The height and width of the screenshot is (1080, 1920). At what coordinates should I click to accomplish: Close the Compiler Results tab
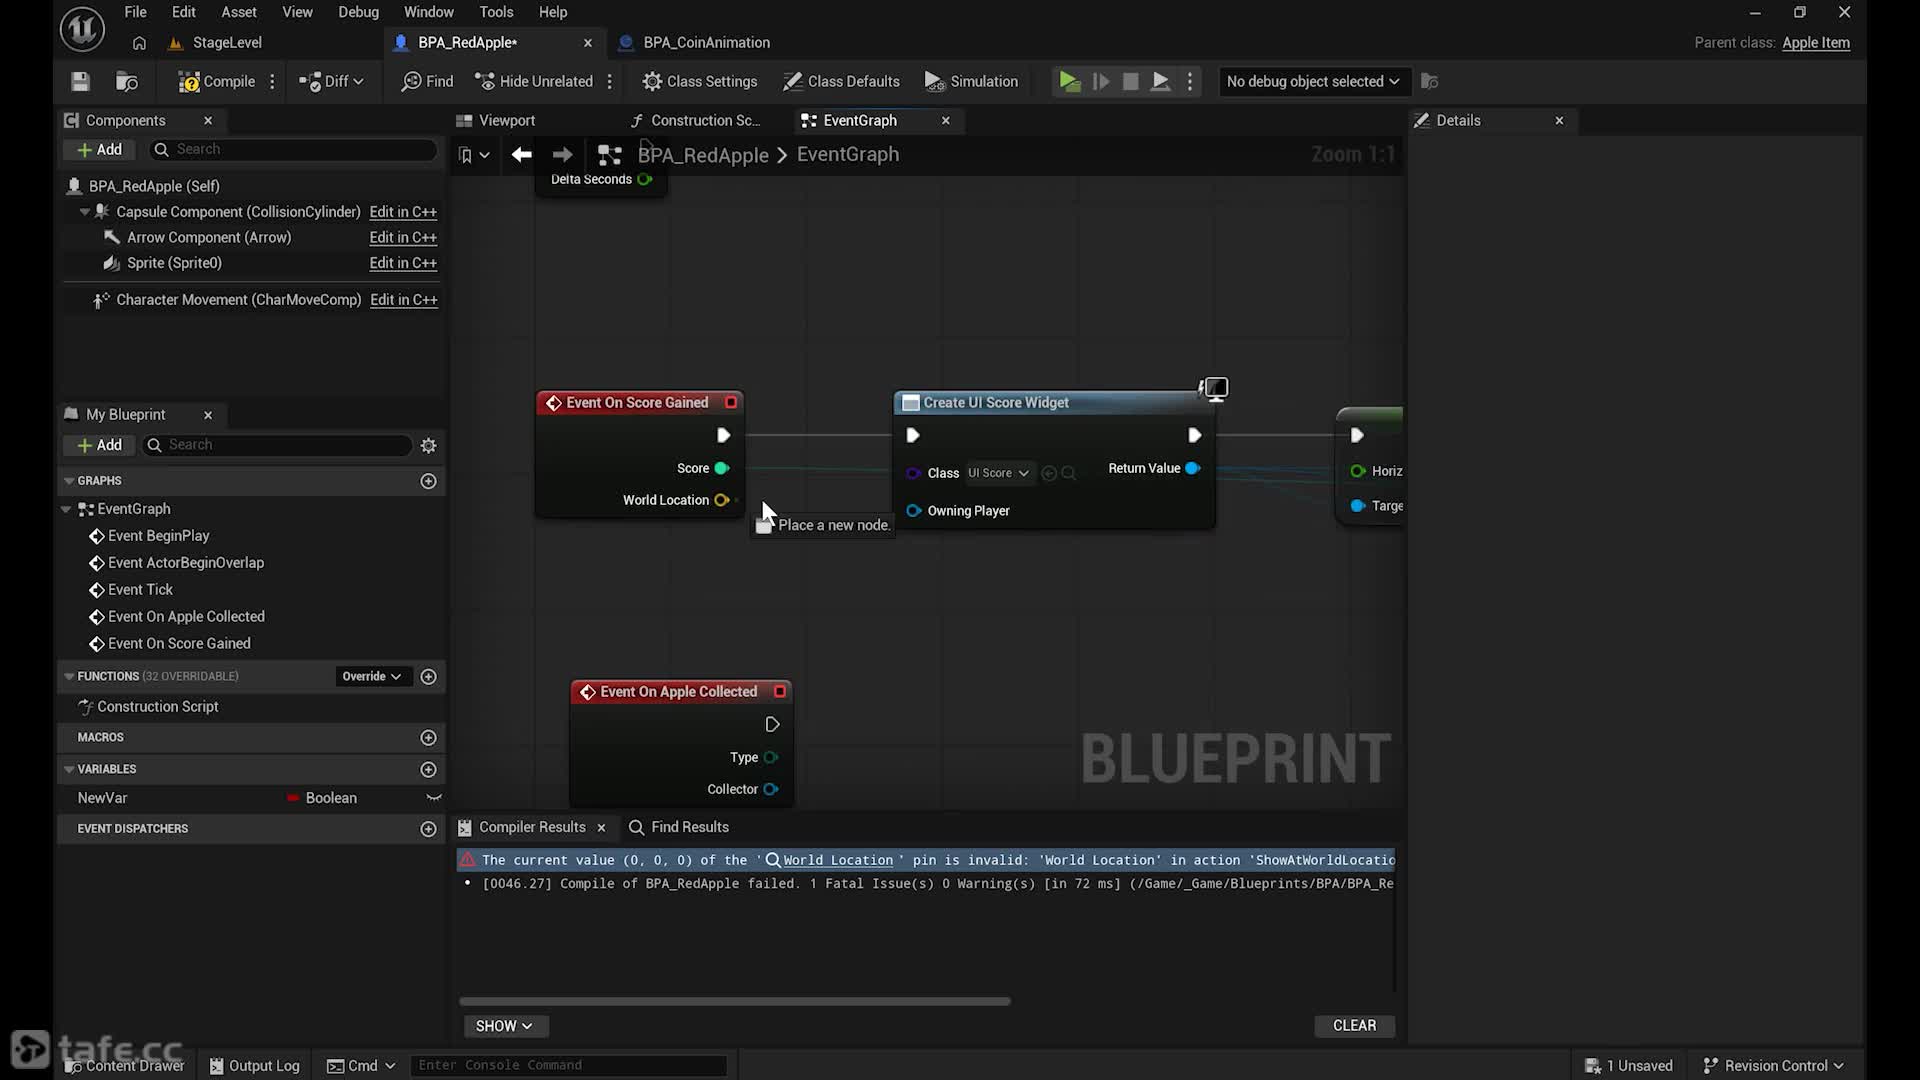[x=601, y=828]
